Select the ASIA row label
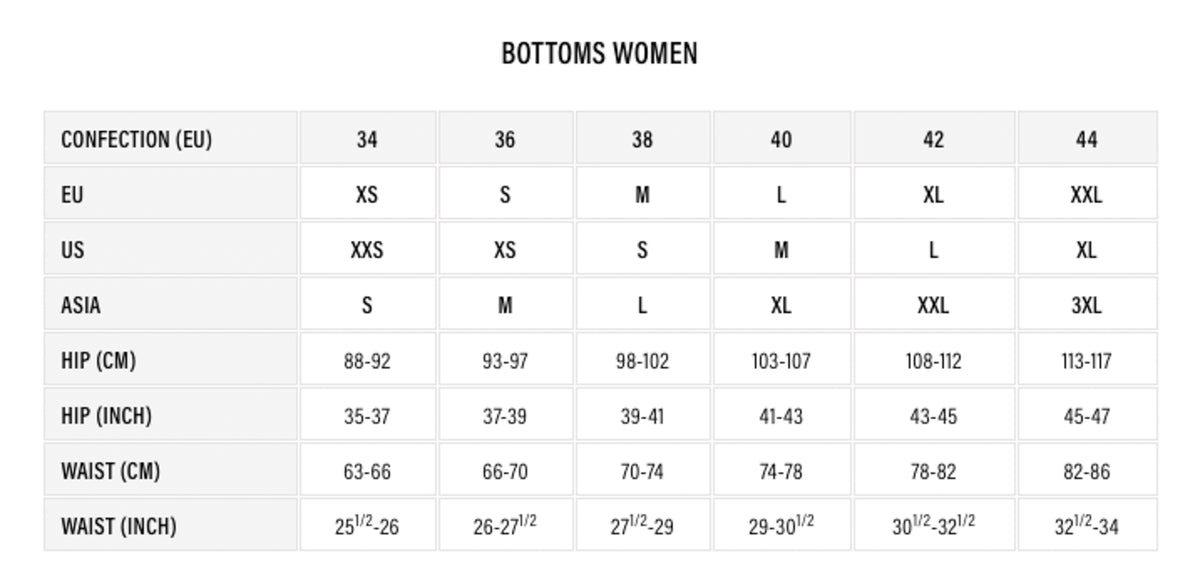The width and height of the screenshot is (1200, 588). point(81,305)
